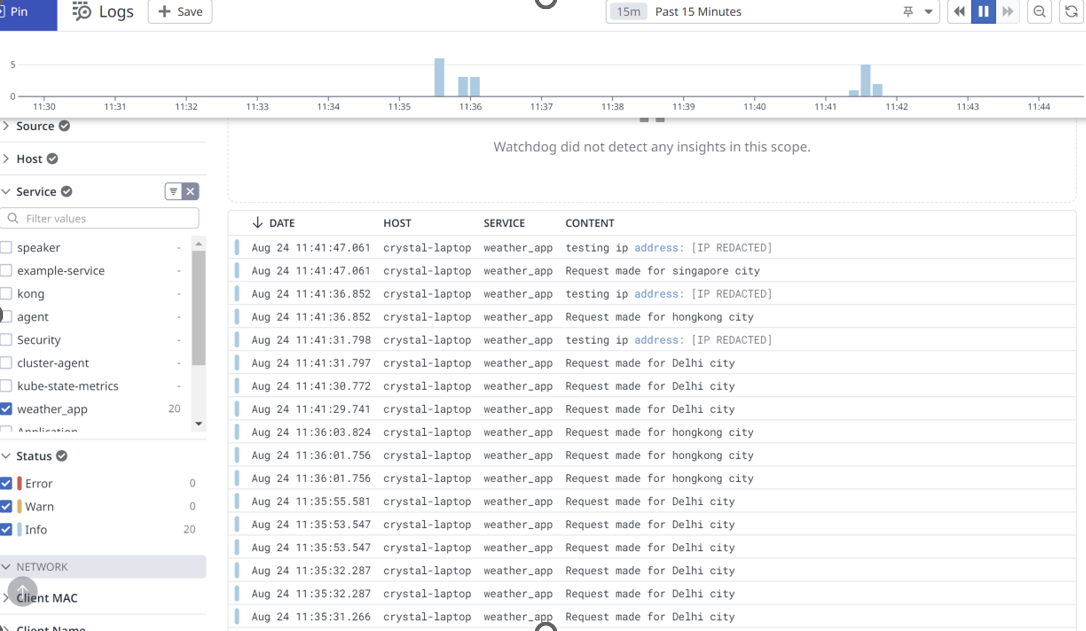This screenshot has height=631, width=1086.
Task: Click the Save button
Action: point(180,12)
